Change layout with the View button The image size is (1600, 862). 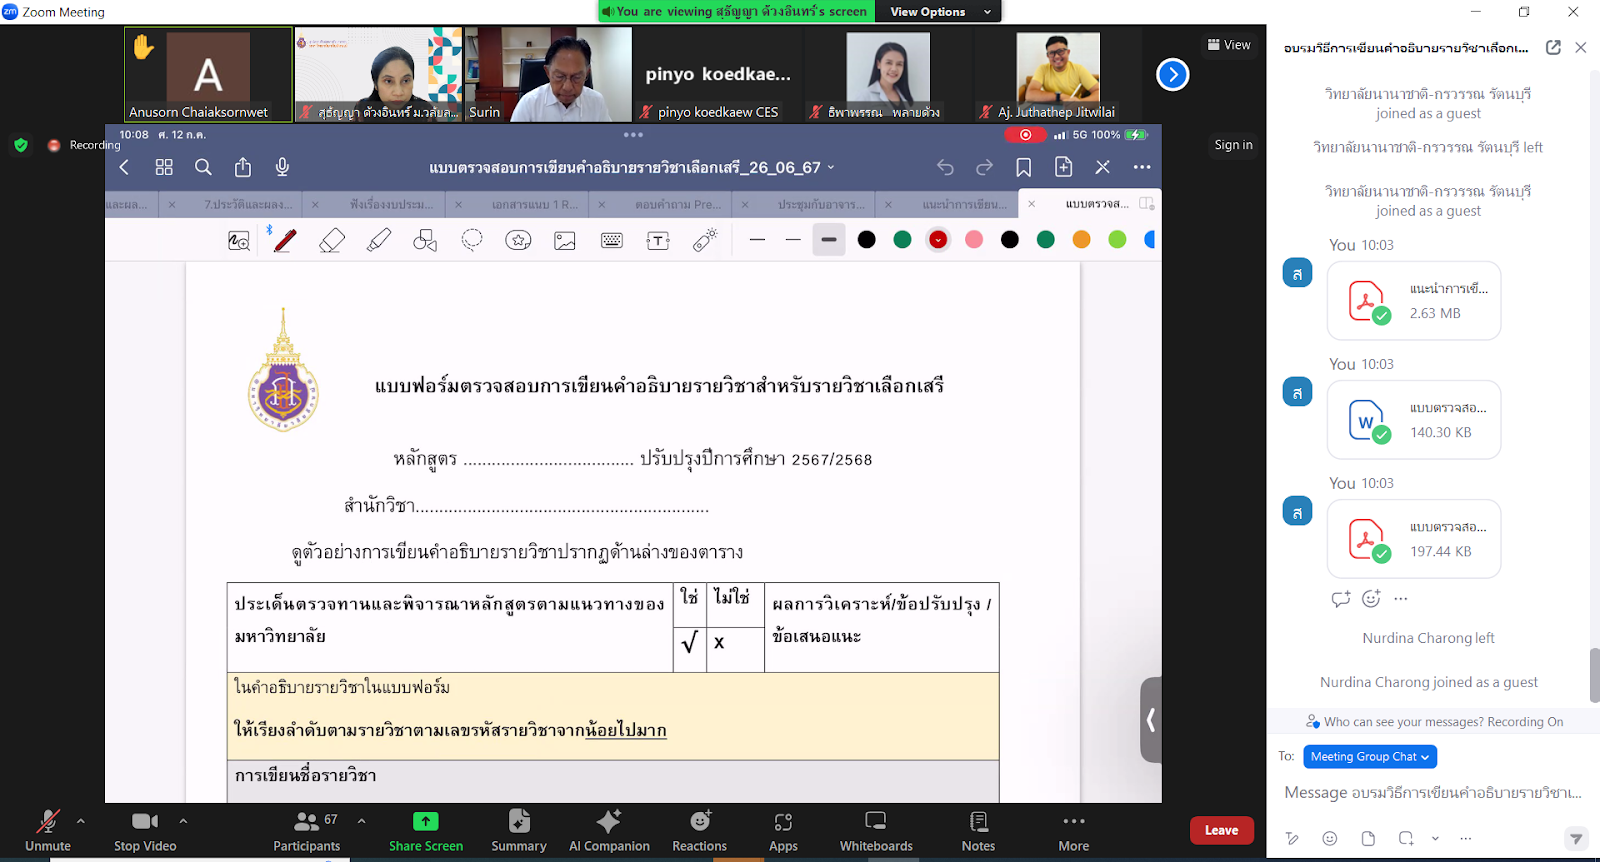(x=1229, y=45)
